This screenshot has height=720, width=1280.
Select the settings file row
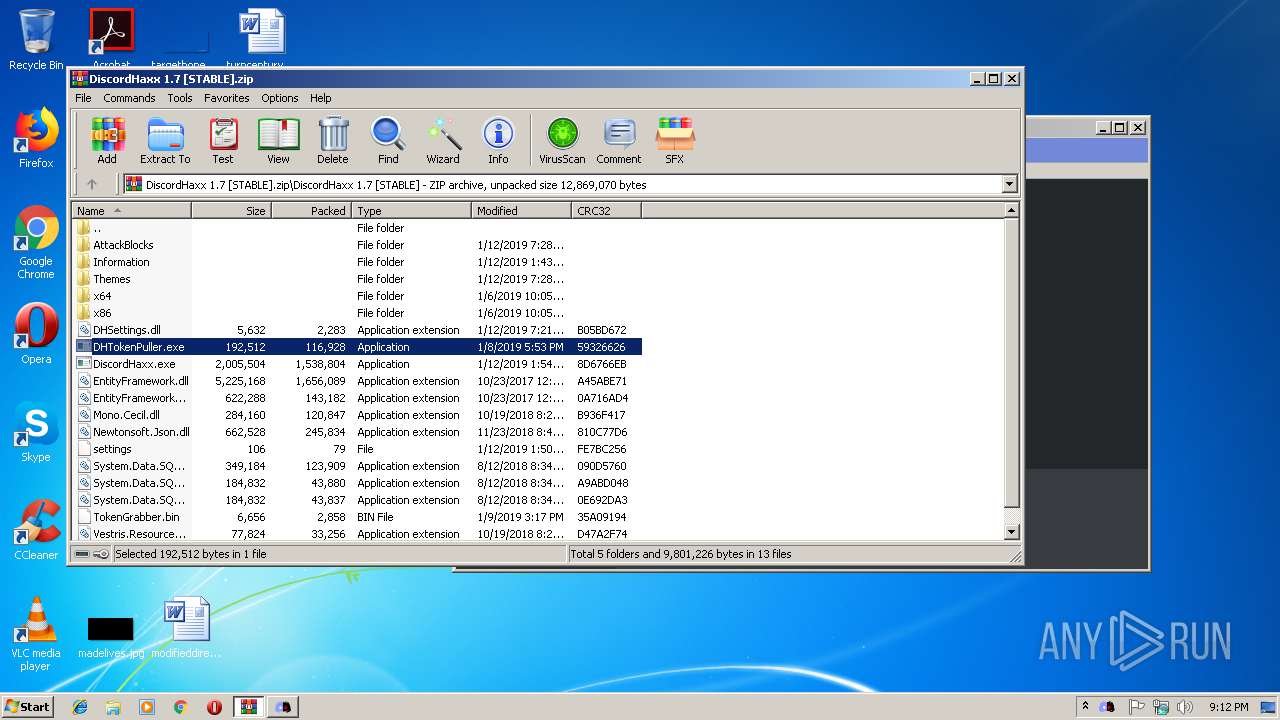(x=112, y=449)
